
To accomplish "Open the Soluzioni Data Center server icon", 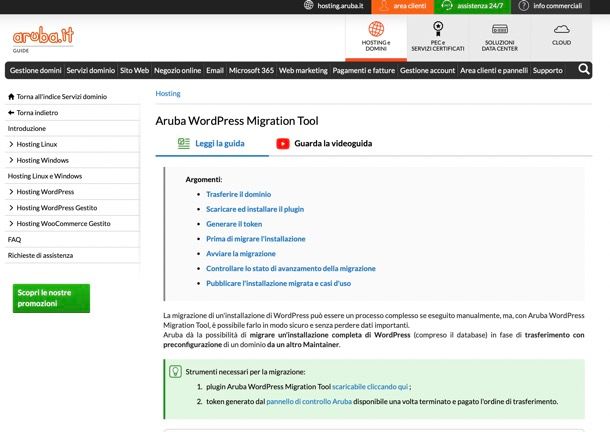I will 500,29.
